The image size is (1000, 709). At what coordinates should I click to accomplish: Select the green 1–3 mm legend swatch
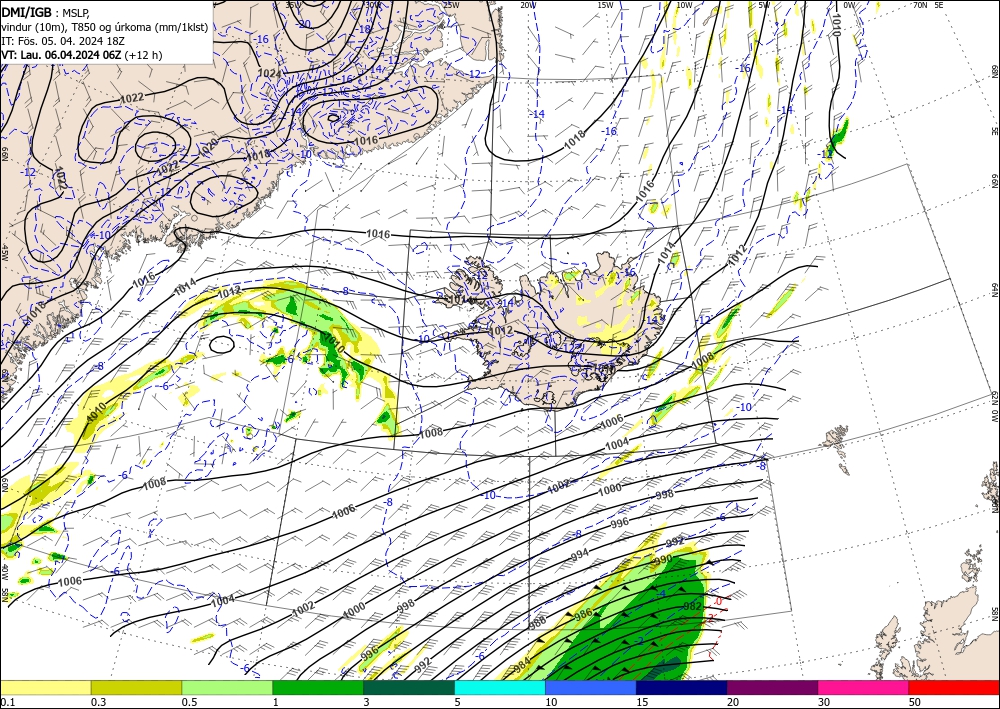tap(318, 687)
